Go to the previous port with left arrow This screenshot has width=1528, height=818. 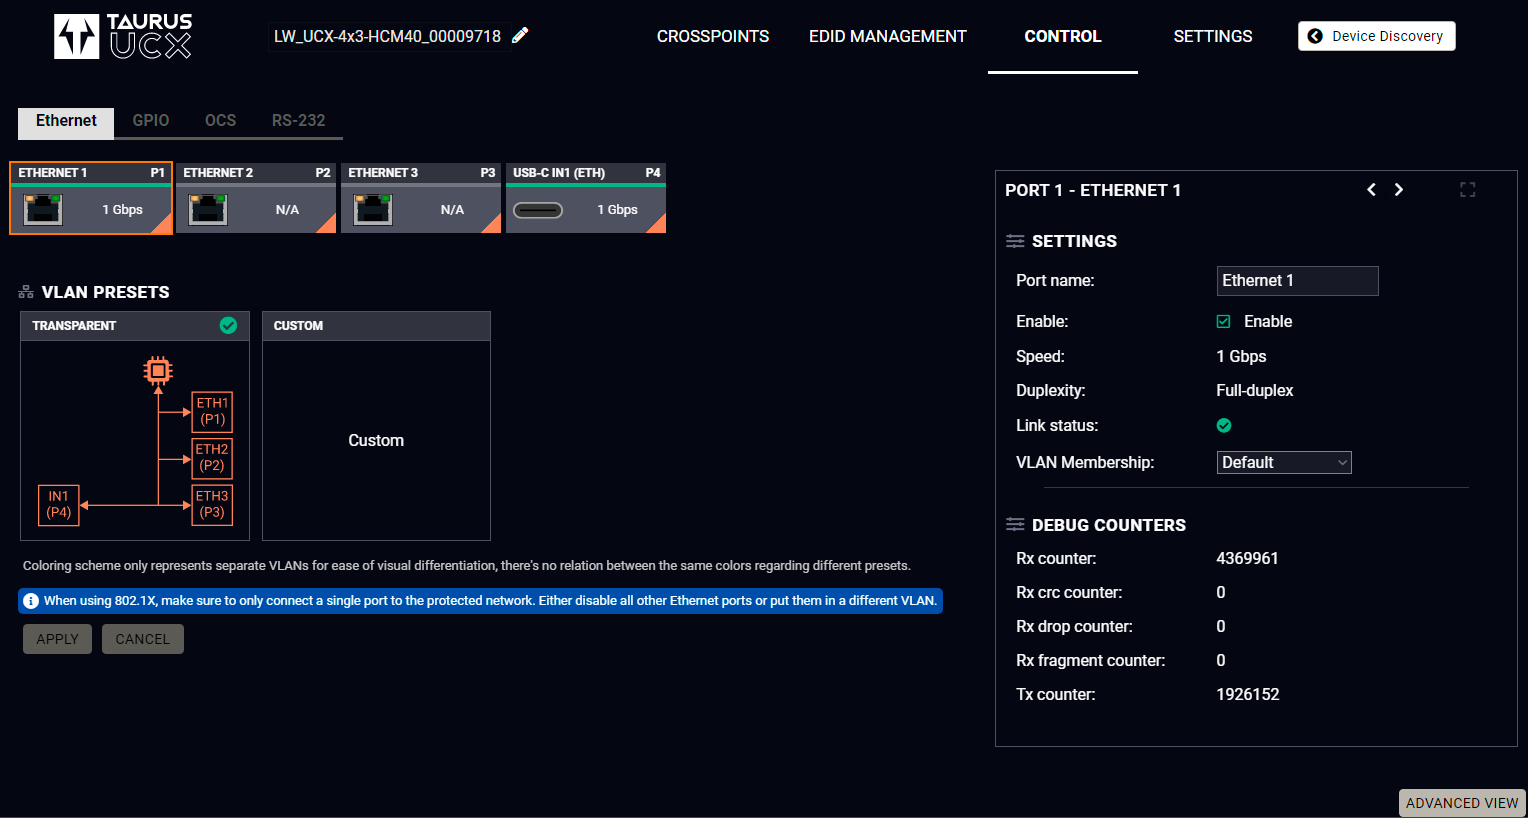pos(1371,190)
